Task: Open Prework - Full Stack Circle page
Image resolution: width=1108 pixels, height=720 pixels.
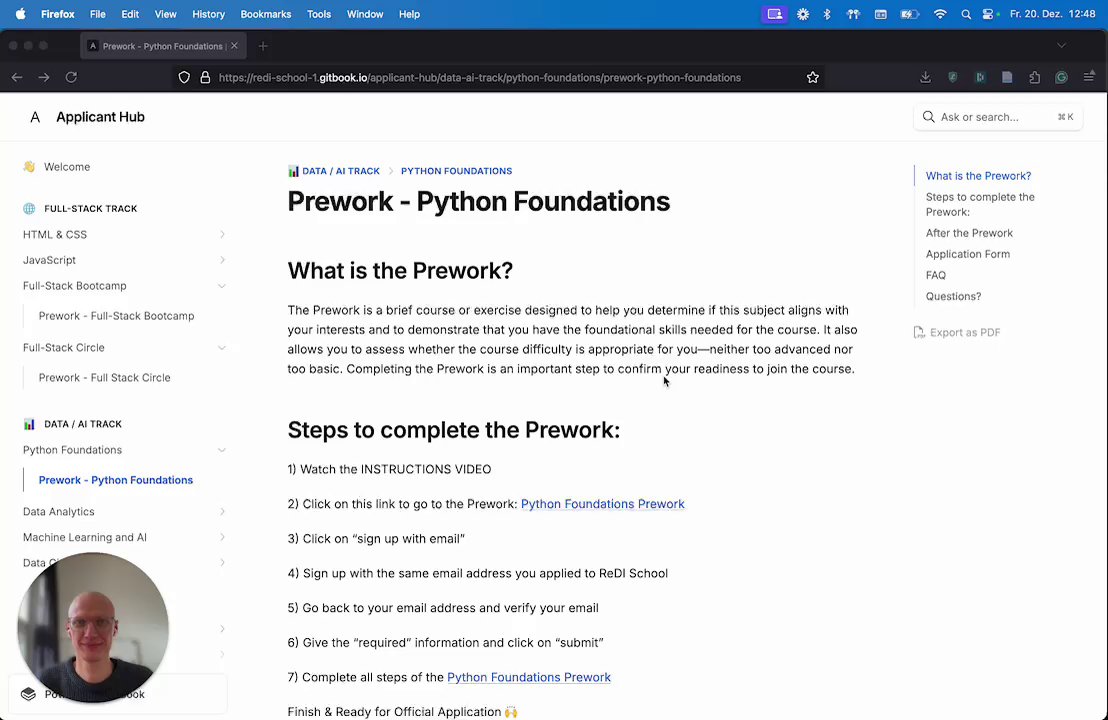Action: pyautogui.click(x=105, y=377)
